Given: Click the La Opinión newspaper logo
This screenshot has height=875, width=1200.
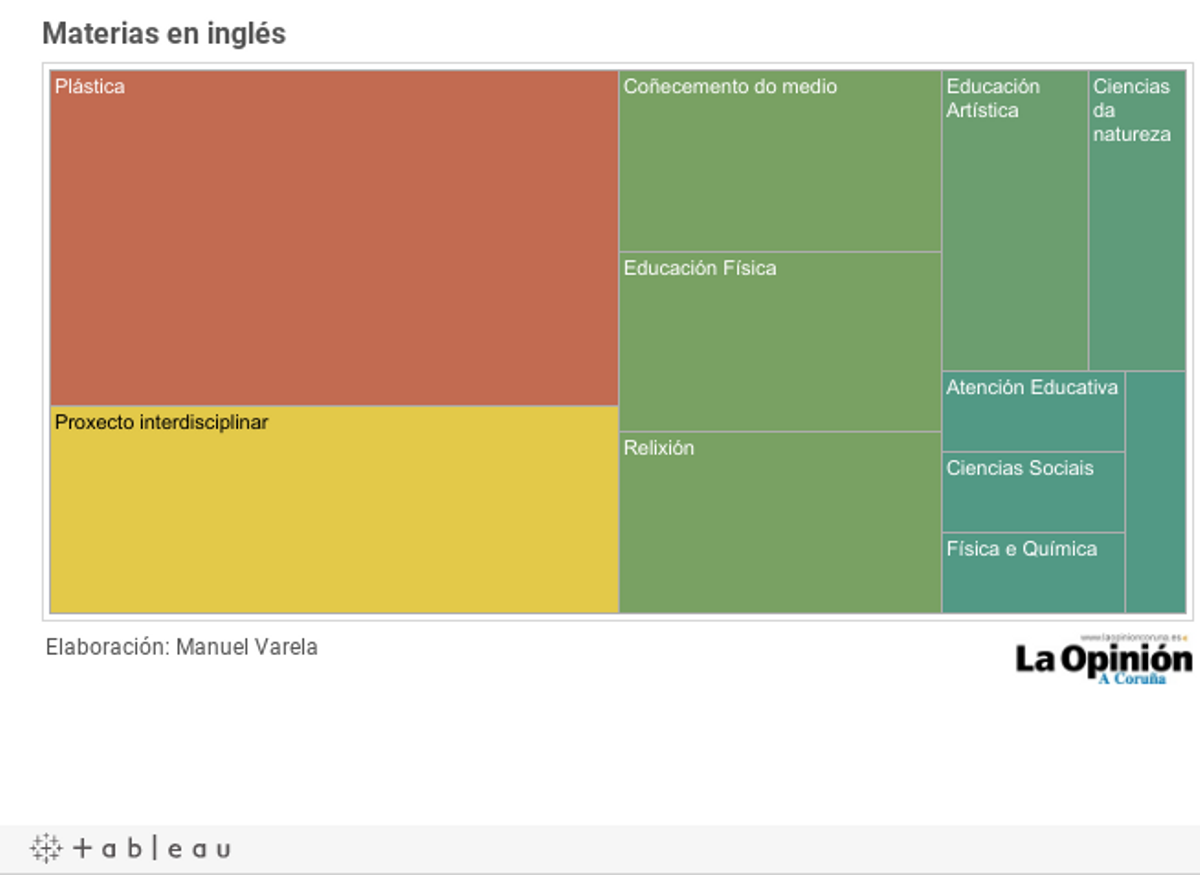Looking at the screenshot, I should [x=1103, y=659].
